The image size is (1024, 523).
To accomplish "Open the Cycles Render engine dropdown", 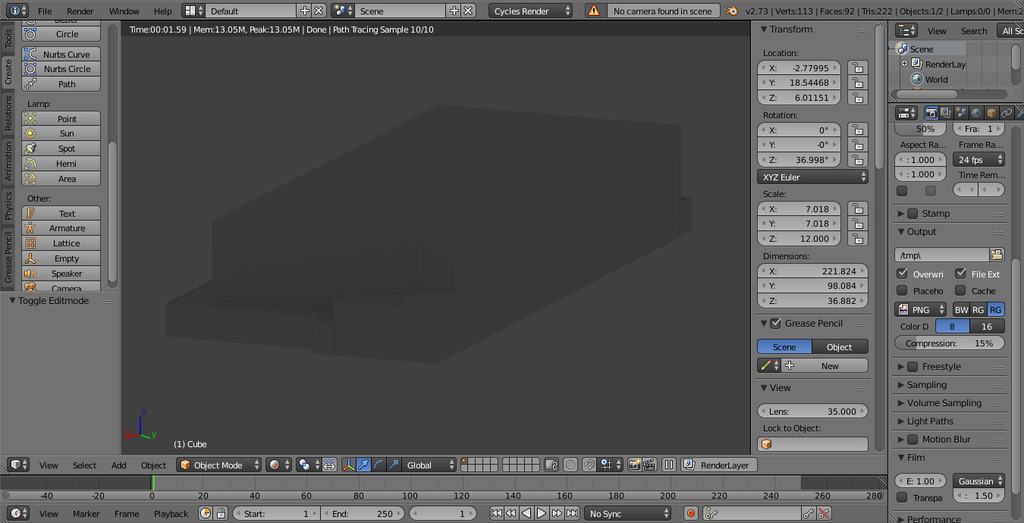I will [531, 11].
